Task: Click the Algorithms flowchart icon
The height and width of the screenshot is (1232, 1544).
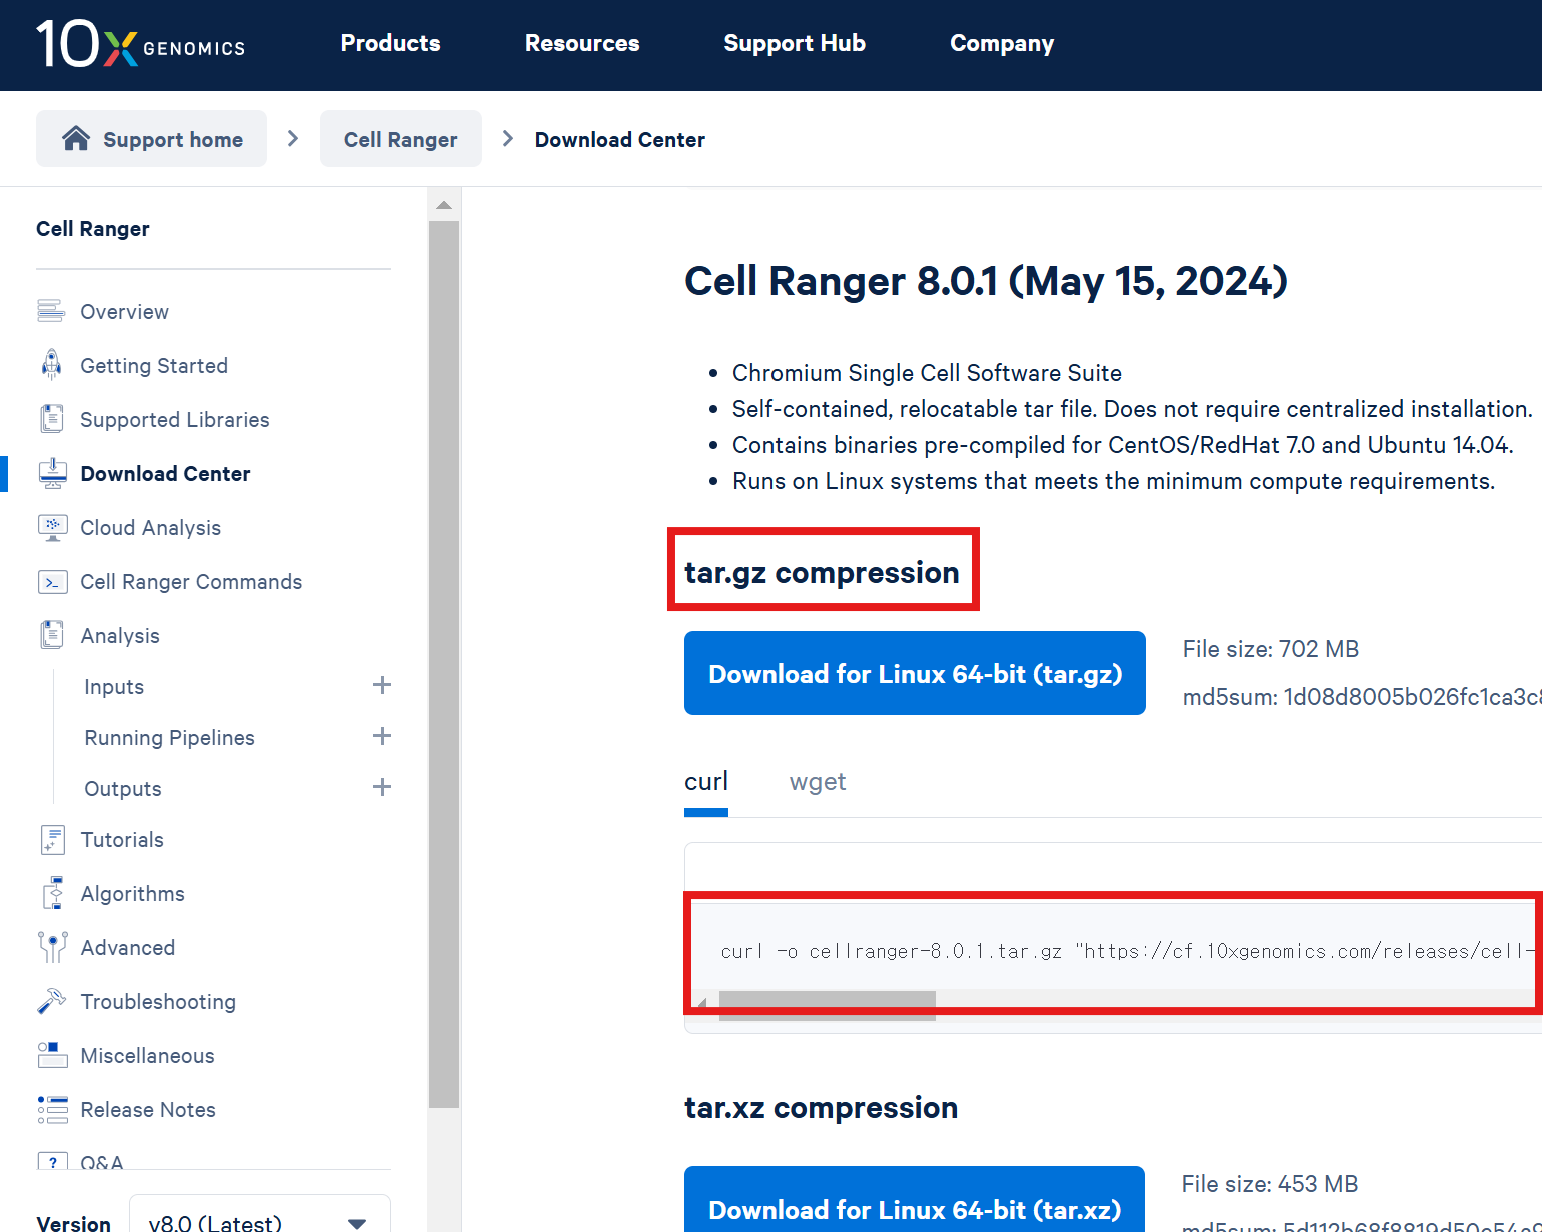Action: click(x=52, y=893)
